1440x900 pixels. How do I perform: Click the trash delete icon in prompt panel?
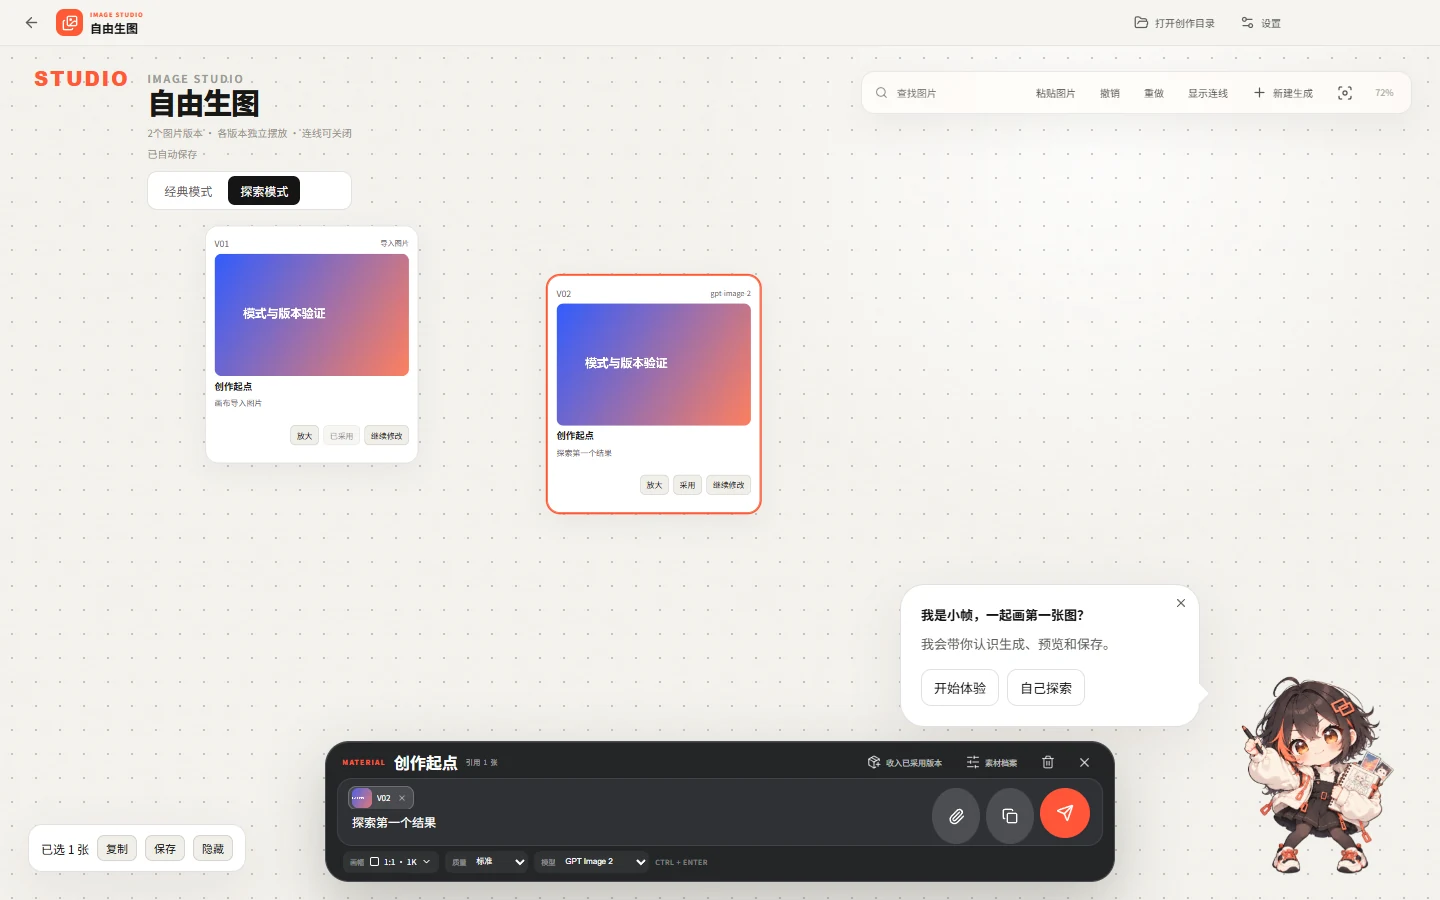[x=1048, y=762]
